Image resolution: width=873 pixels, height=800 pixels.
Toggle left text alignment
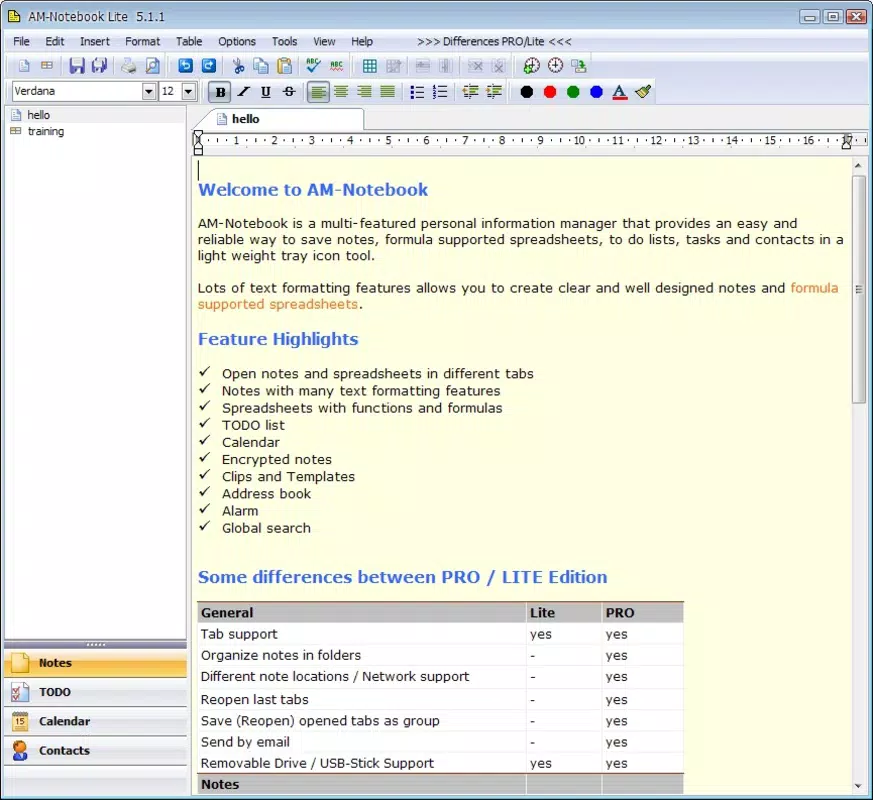click(x=318, y=92)
